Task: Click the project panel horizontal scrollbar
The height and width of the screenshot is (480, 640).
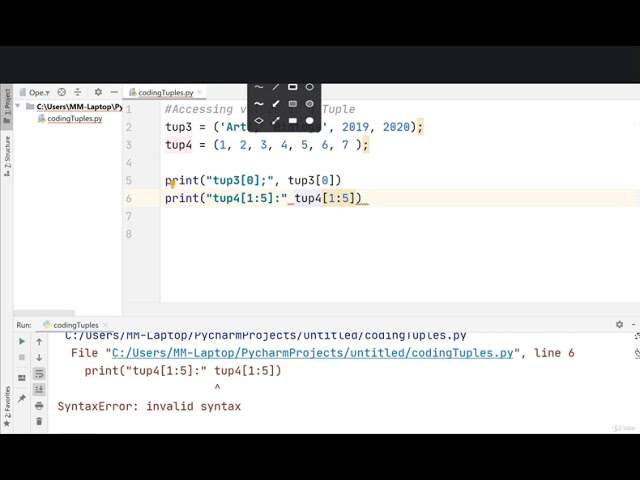Action: (x=44, y=313)
